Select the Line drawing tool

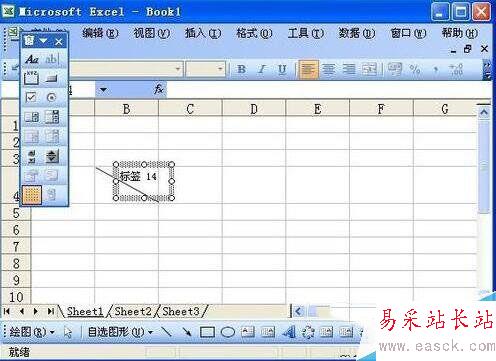(x=166, y=332)
